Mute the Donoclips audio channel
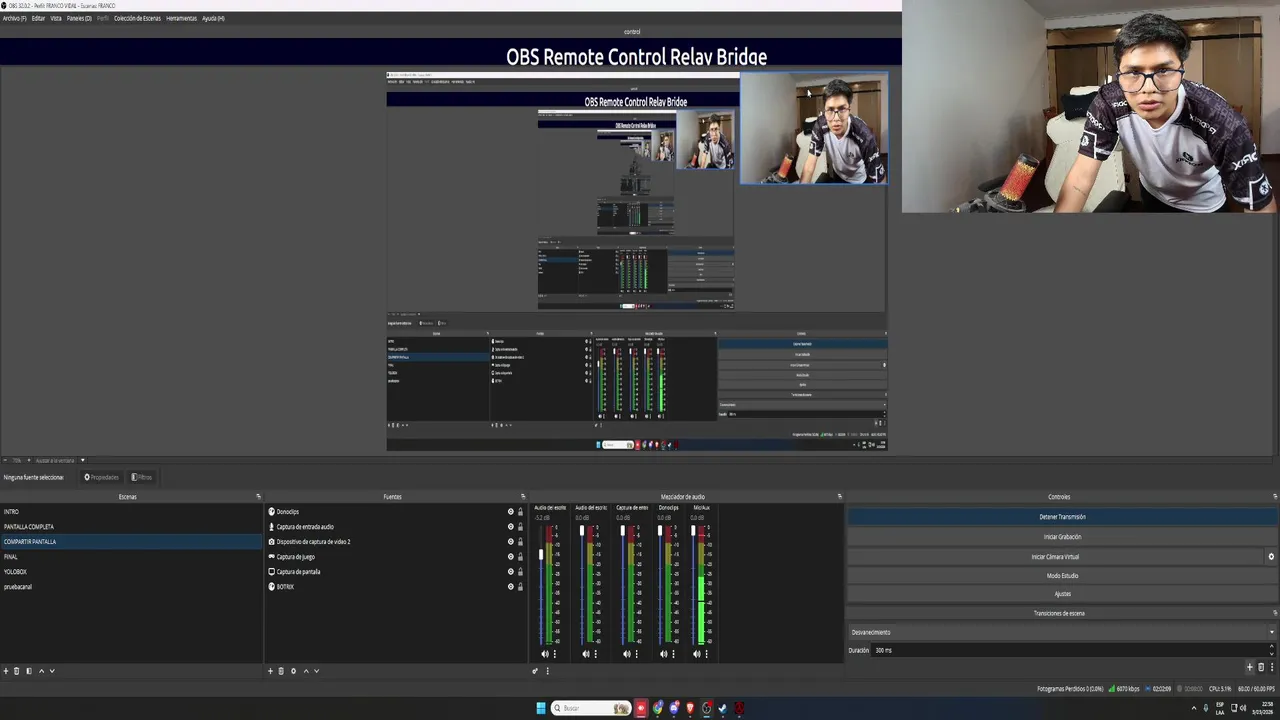Screen dimensions: 1280x720 [x=664, y=654]
